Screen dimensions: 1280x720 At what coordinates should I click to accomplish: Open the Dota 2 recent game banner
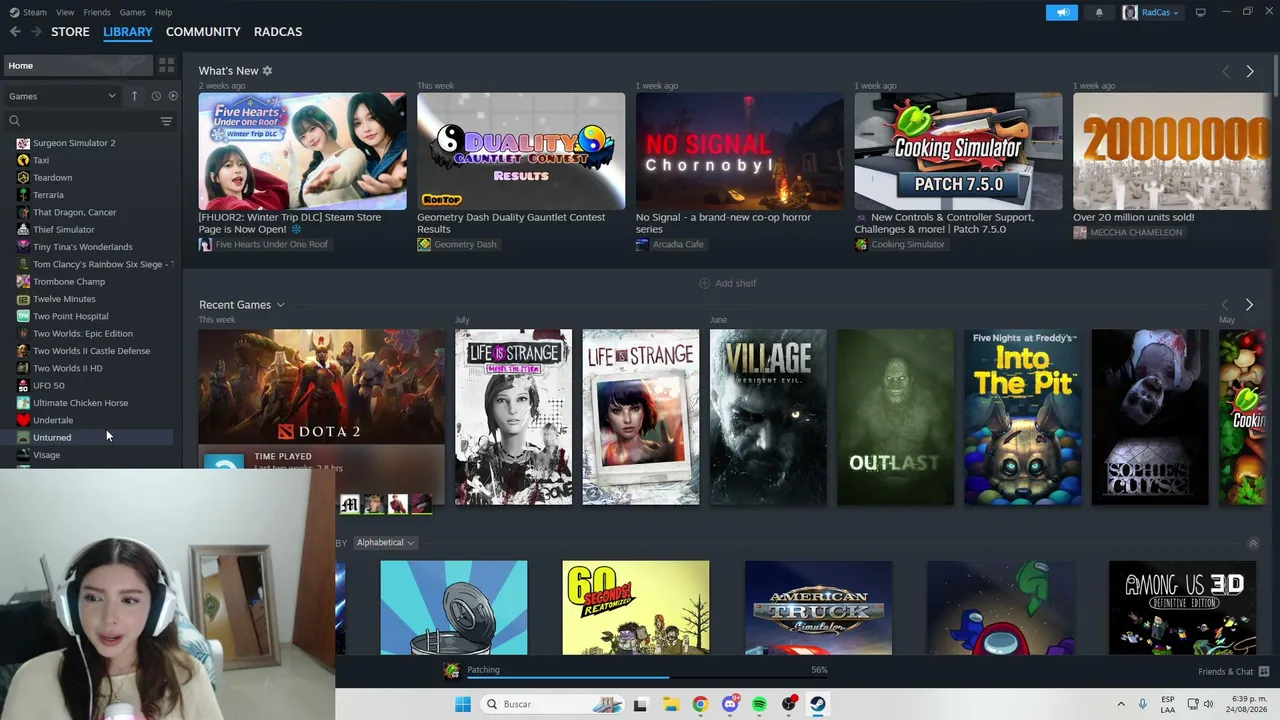pos(322,387)
